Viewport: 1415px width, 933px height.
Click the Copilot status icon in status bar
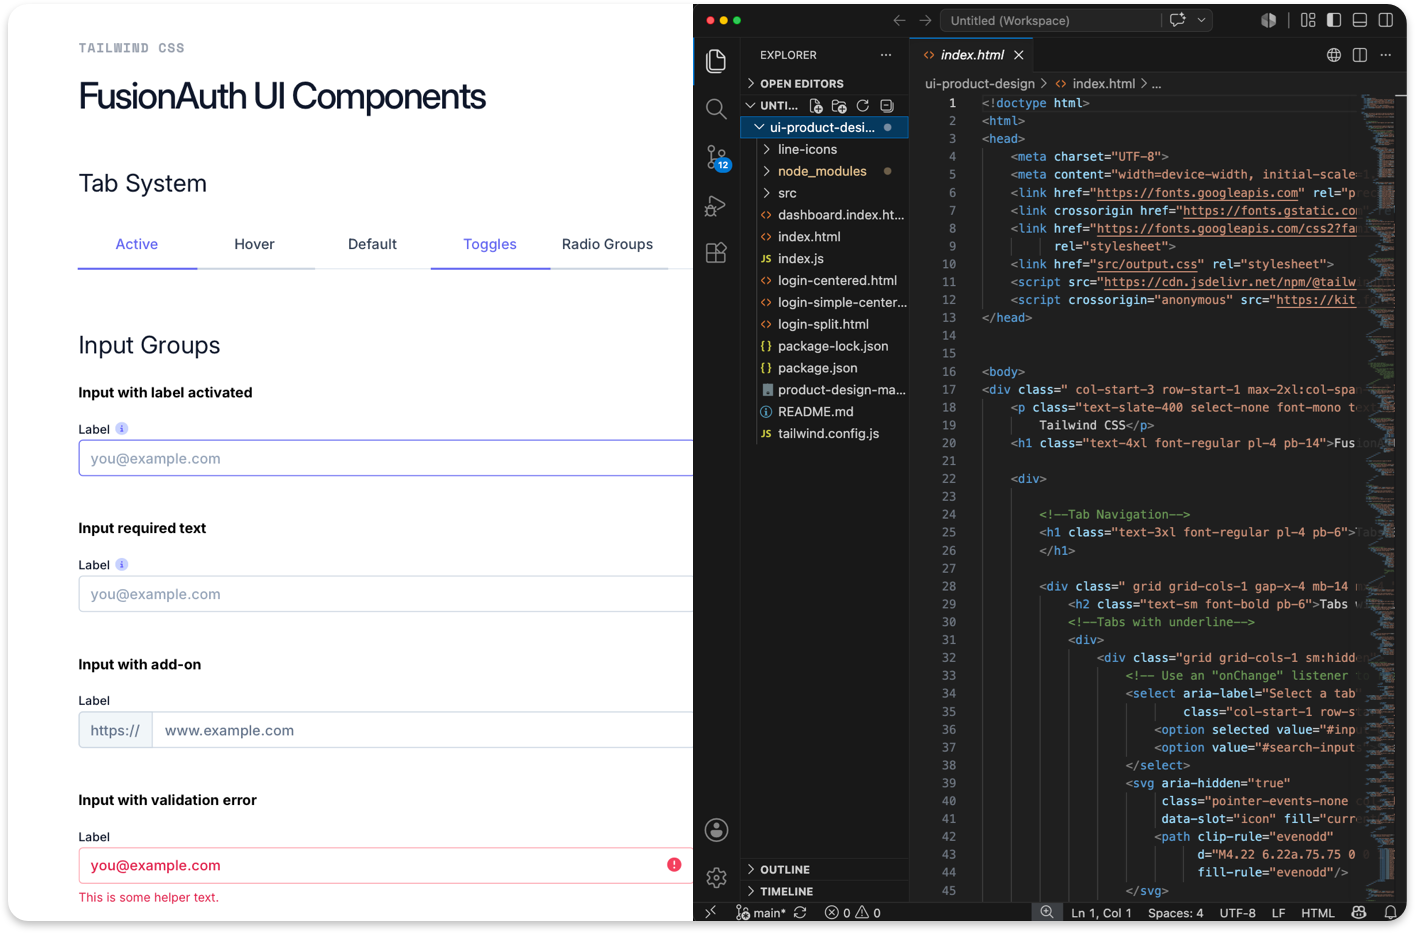point(1359,913)
